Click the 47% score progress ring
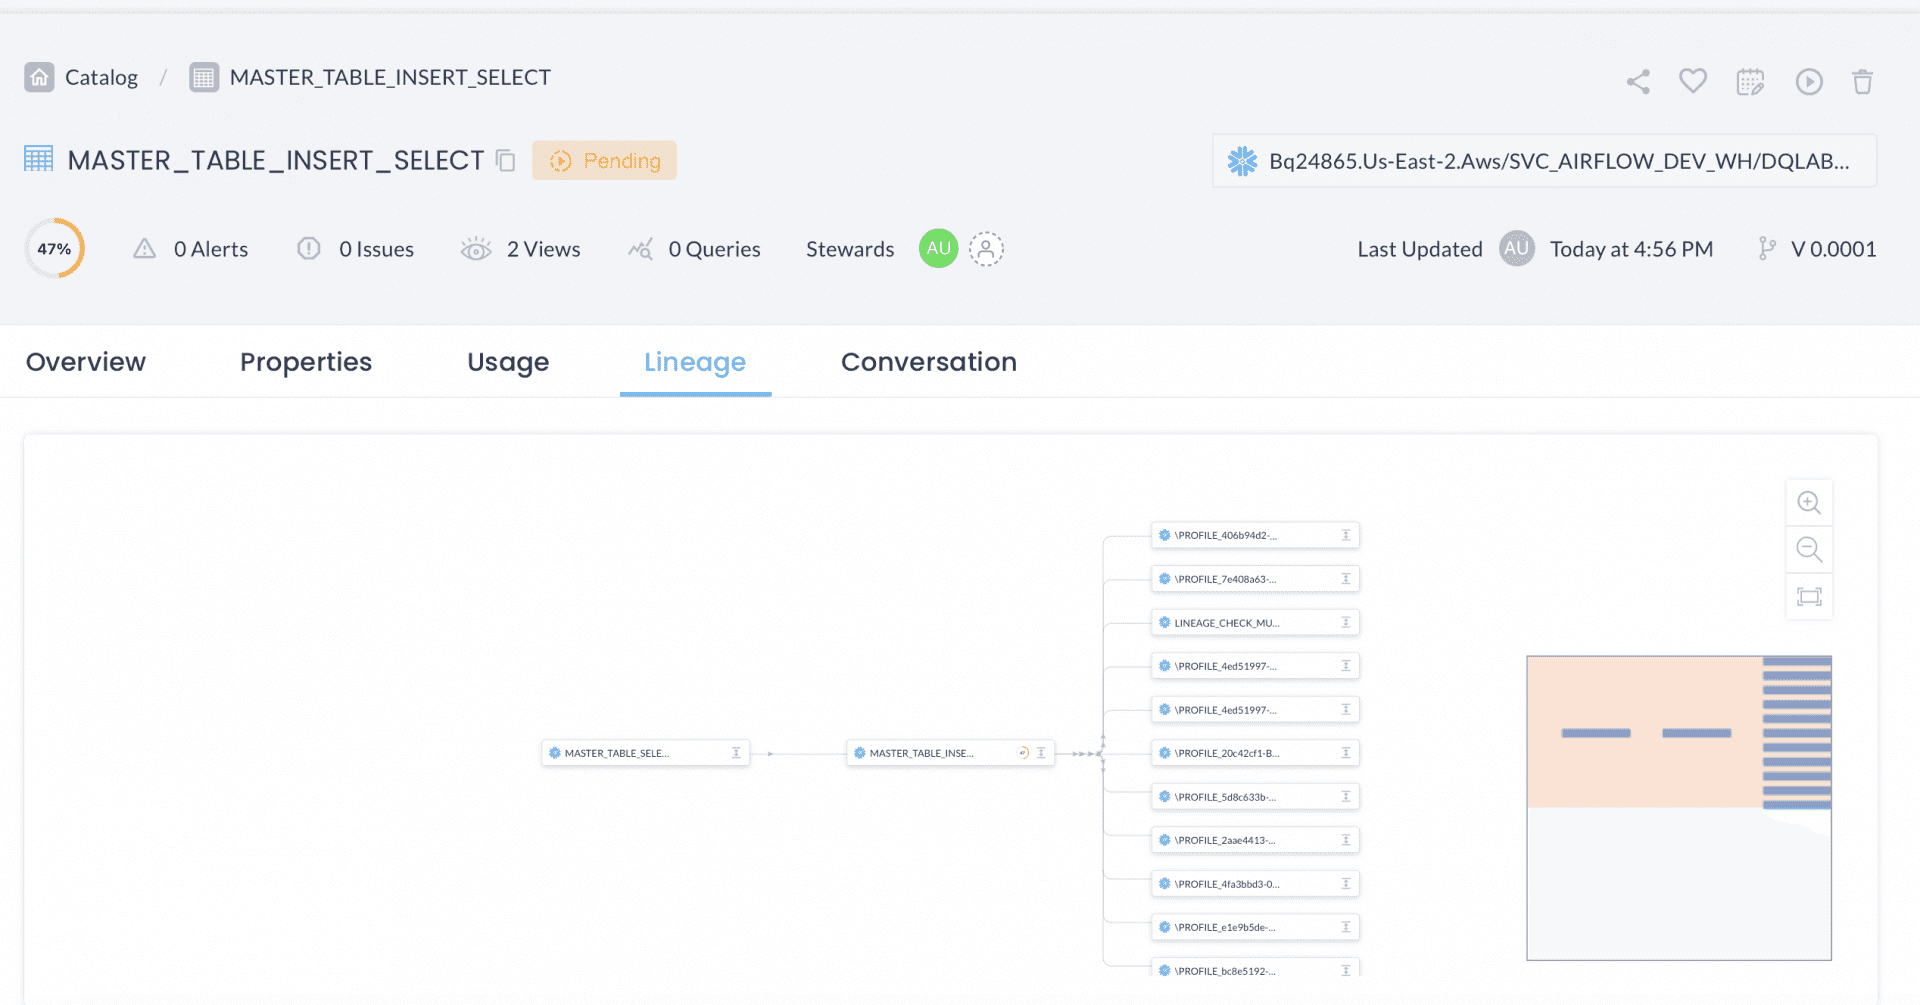Screen dimensions: 1920x1005 coord(54,249)
